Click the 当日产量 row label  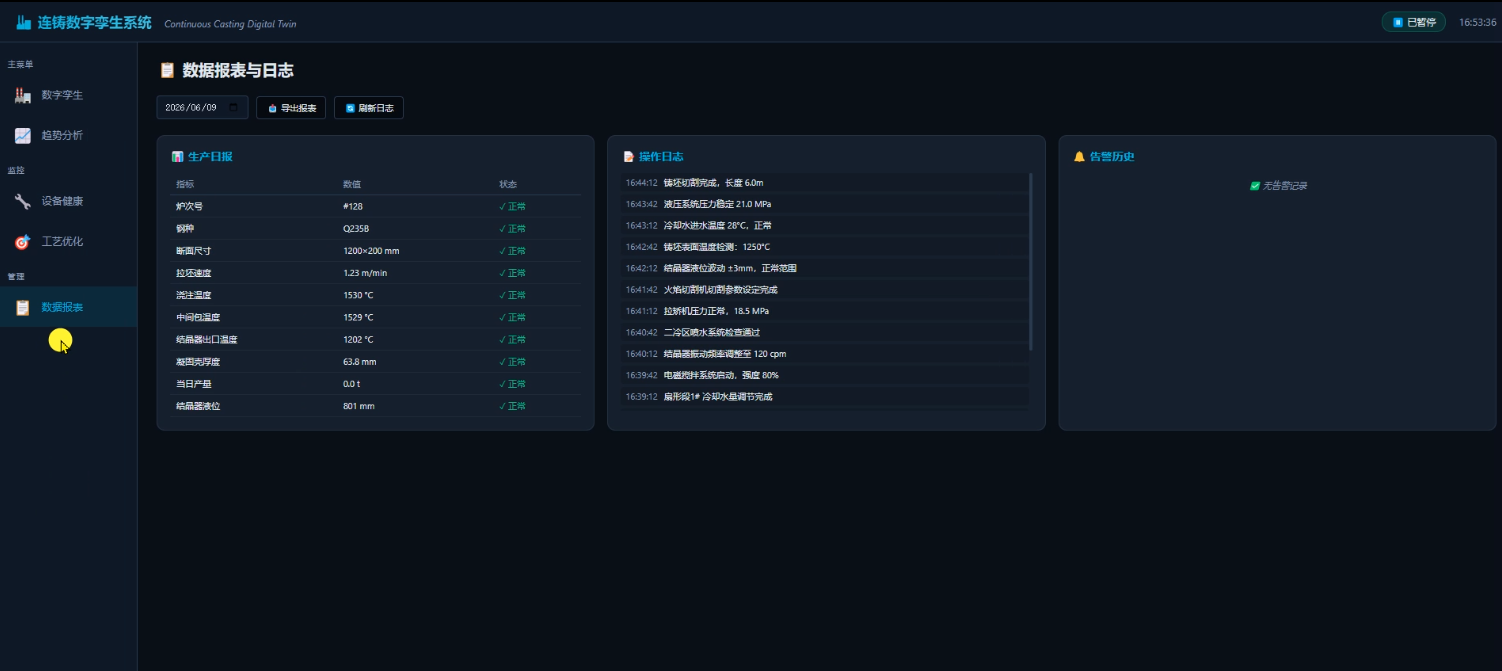click(x=194, y=384)
